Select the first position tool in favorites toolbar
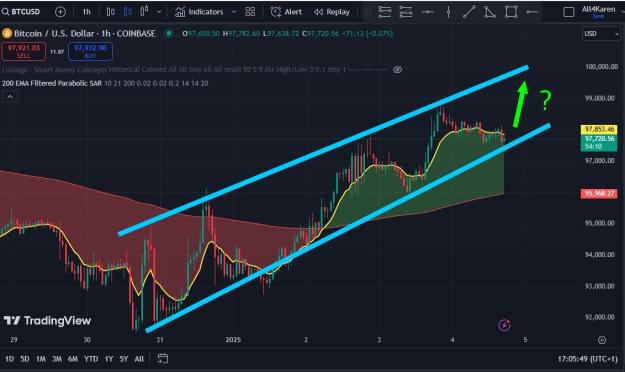This screenshot has height=372, width=625. (x=385, y=12)
